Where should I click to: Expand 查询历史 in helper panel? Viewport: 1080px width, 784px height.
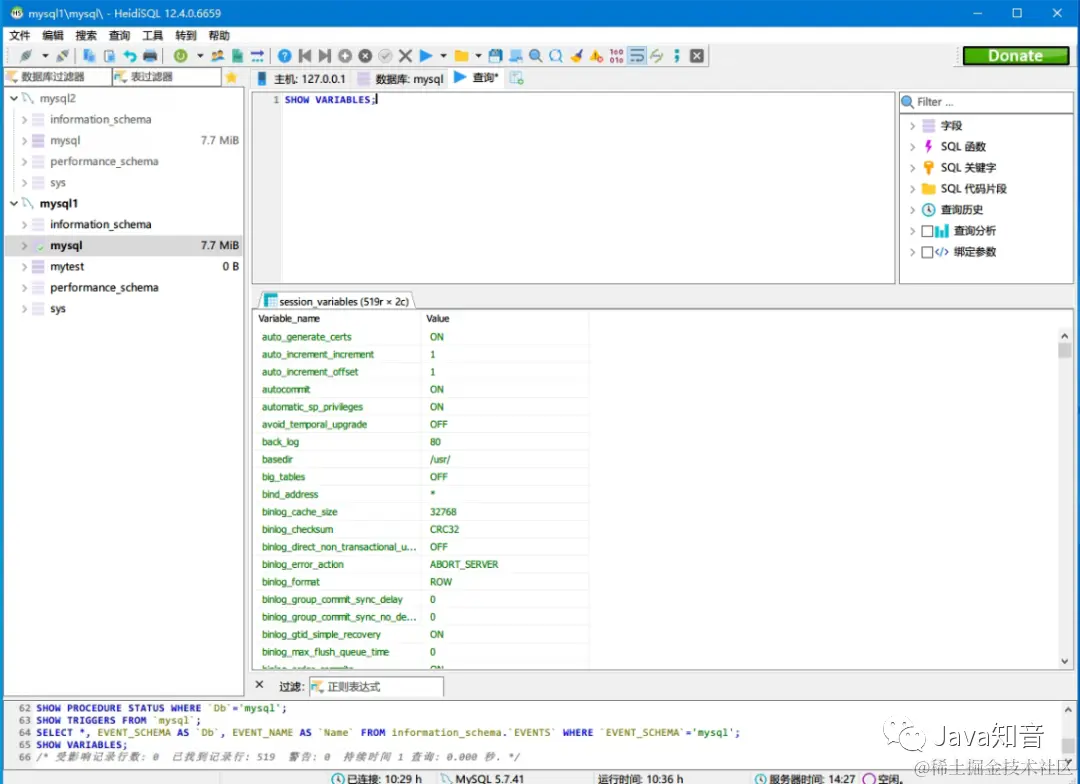coord(913,210)
